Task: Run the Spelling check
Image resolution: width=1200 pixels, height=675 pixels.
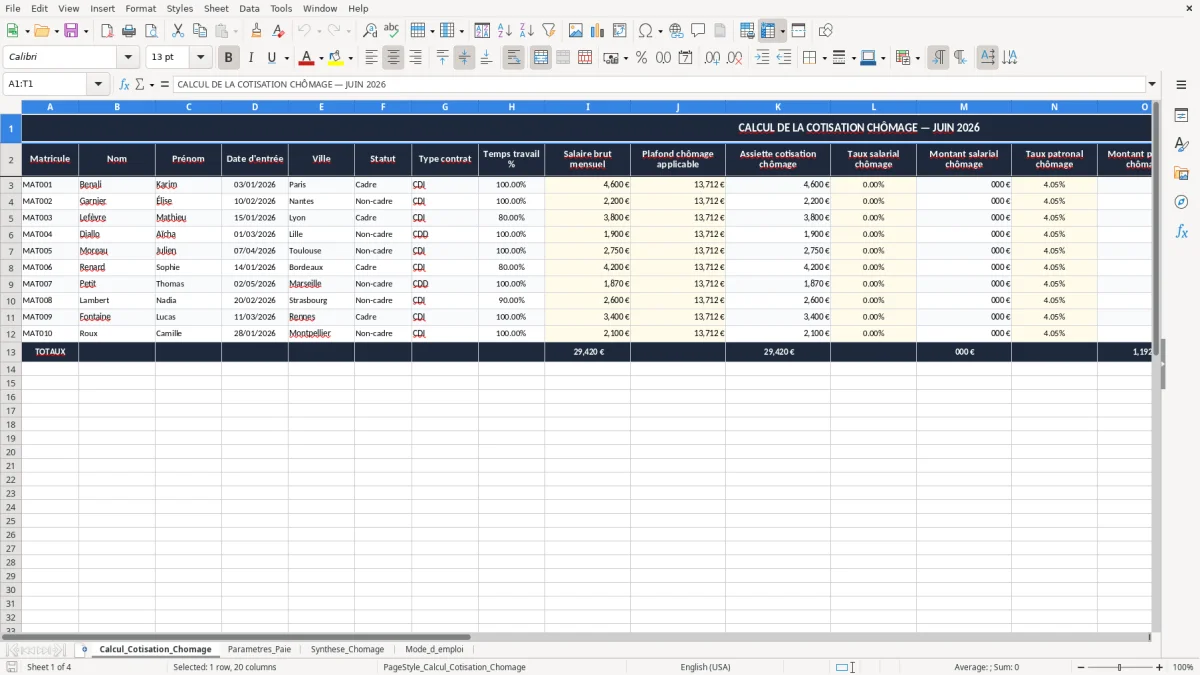Action: pyautogui.click(x=392, y=31)
